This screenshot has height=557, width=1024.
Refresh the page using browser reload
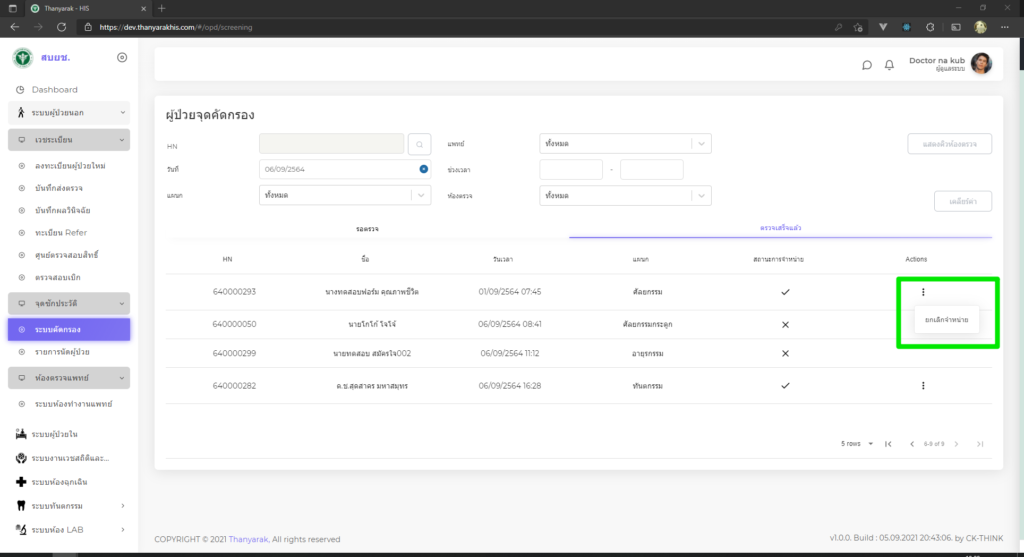click(62, 27)
